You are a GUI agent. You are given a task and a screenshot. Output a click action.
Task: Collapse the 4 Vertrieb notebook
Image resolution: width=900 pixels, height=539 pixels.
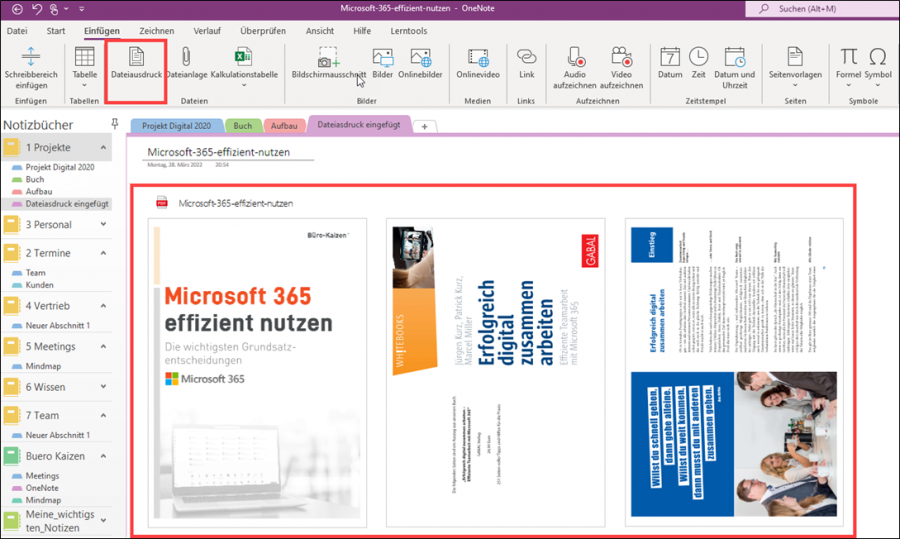coord(103,305)
